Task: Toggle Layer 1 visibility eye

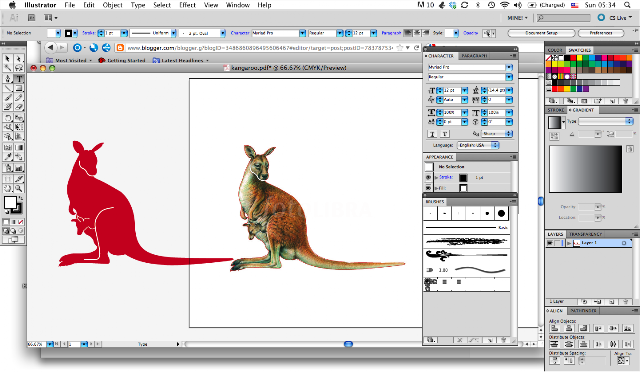Action: coord(550,243)
